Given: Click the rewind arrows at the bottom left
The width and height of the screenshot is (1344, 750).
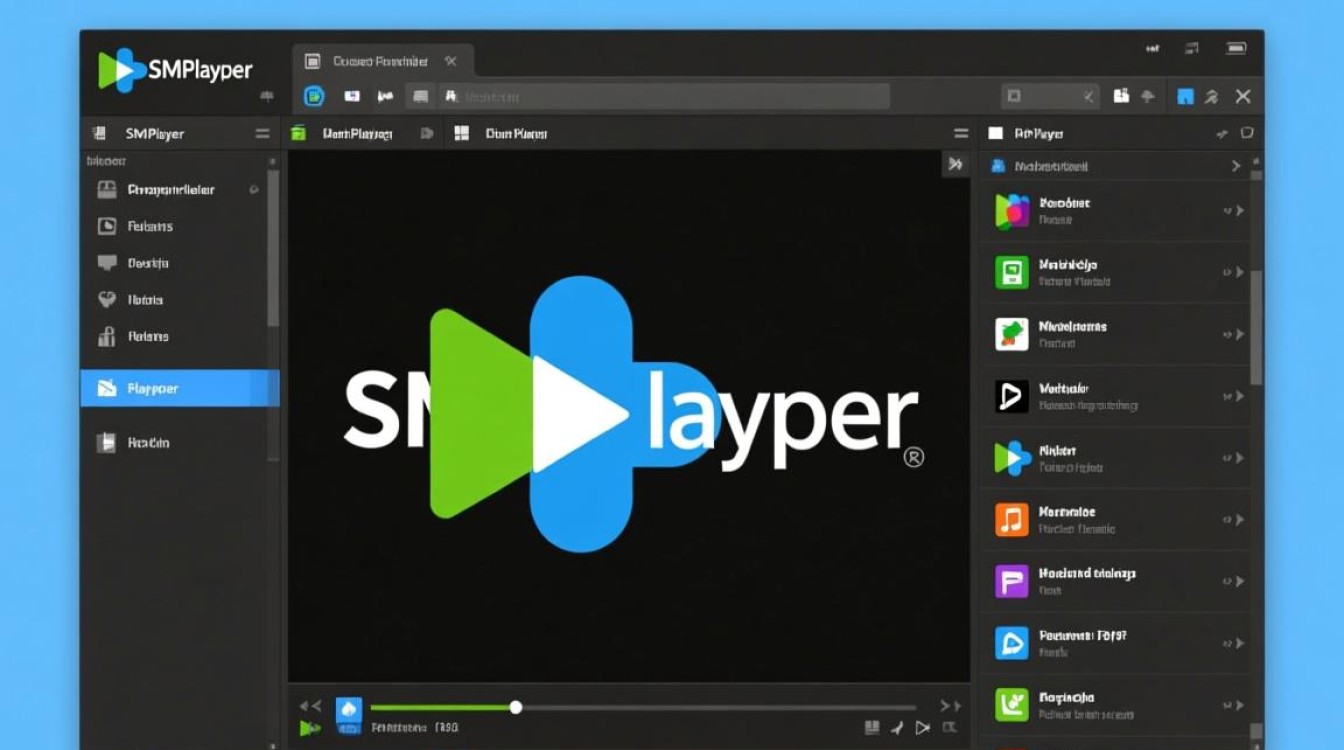Looking at the screenshot, I should click(311, 706).
